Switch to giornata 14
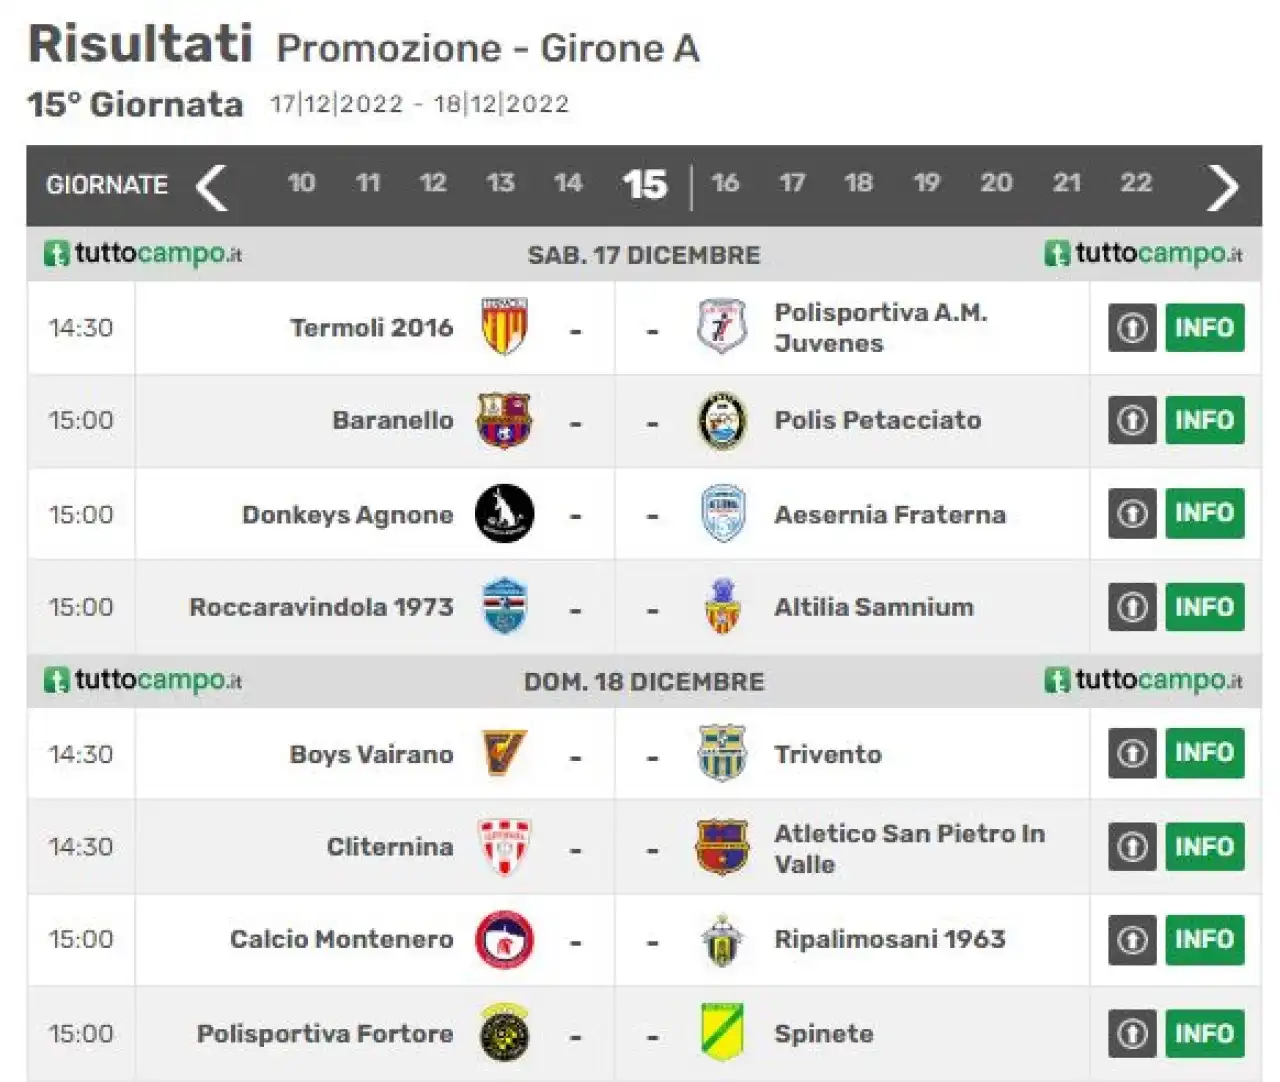 click(568, 183)
